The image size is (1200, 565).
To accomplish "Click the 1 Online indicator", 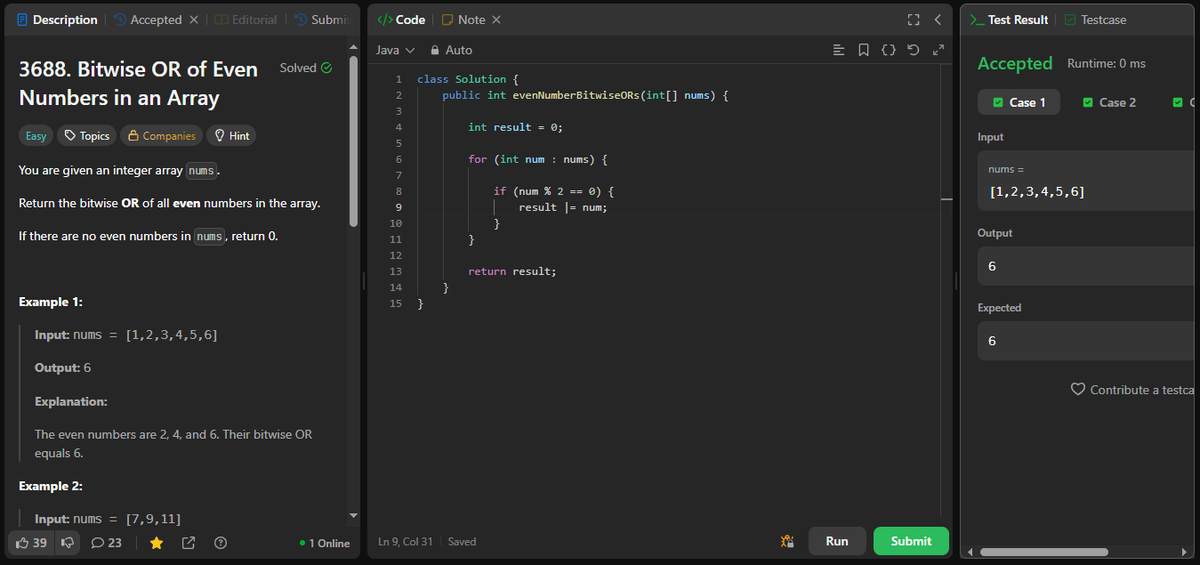I will [x=325, y=543].
